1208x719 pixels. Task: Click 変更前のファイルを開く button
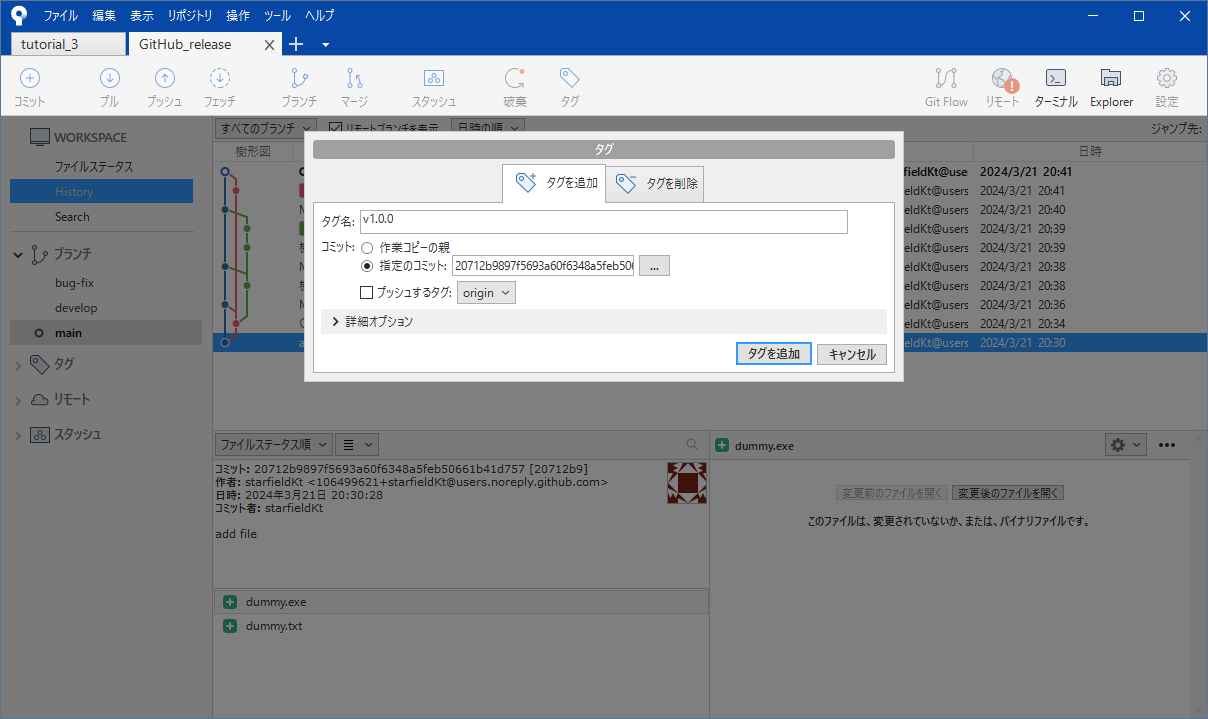[892, 493]
